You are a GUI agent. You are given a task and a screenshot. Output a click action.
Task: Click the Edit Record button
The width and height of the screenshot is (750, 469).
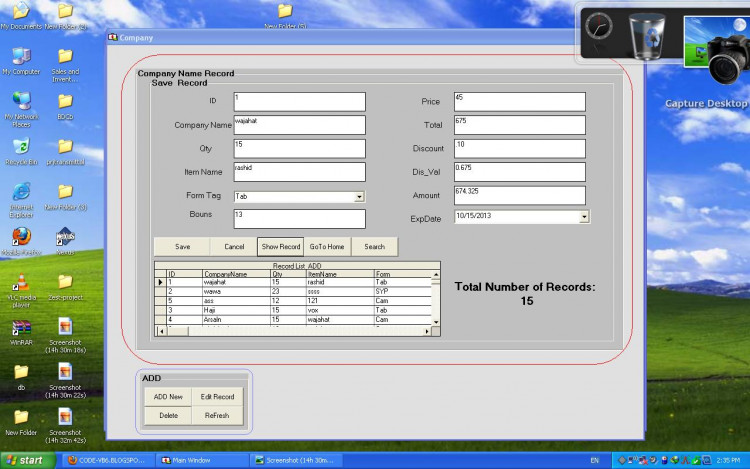(217, 397)
